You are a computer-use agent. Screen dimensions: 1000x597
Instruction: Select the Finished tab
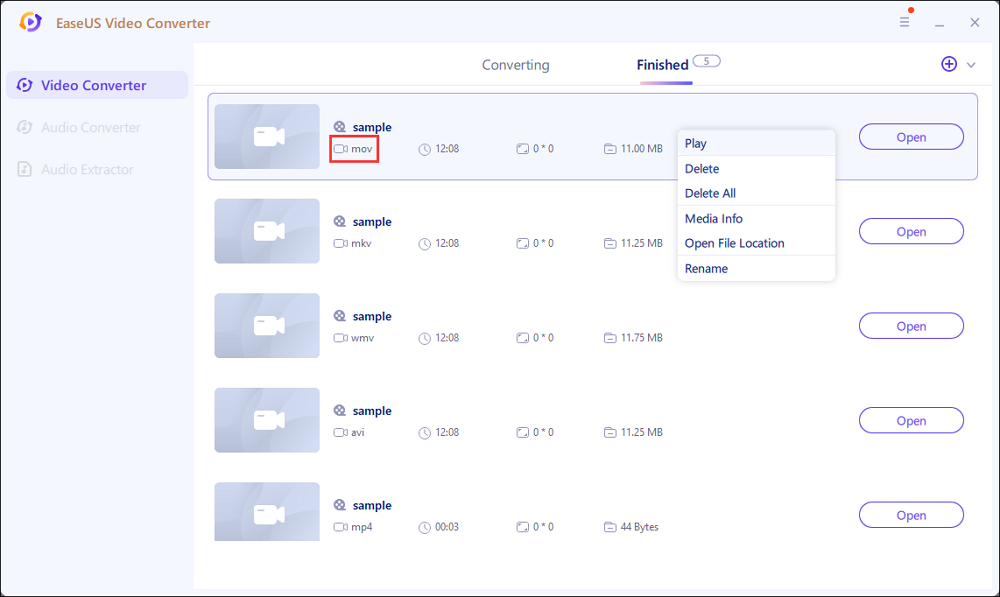pyautogui.click(x=662, y=65)
